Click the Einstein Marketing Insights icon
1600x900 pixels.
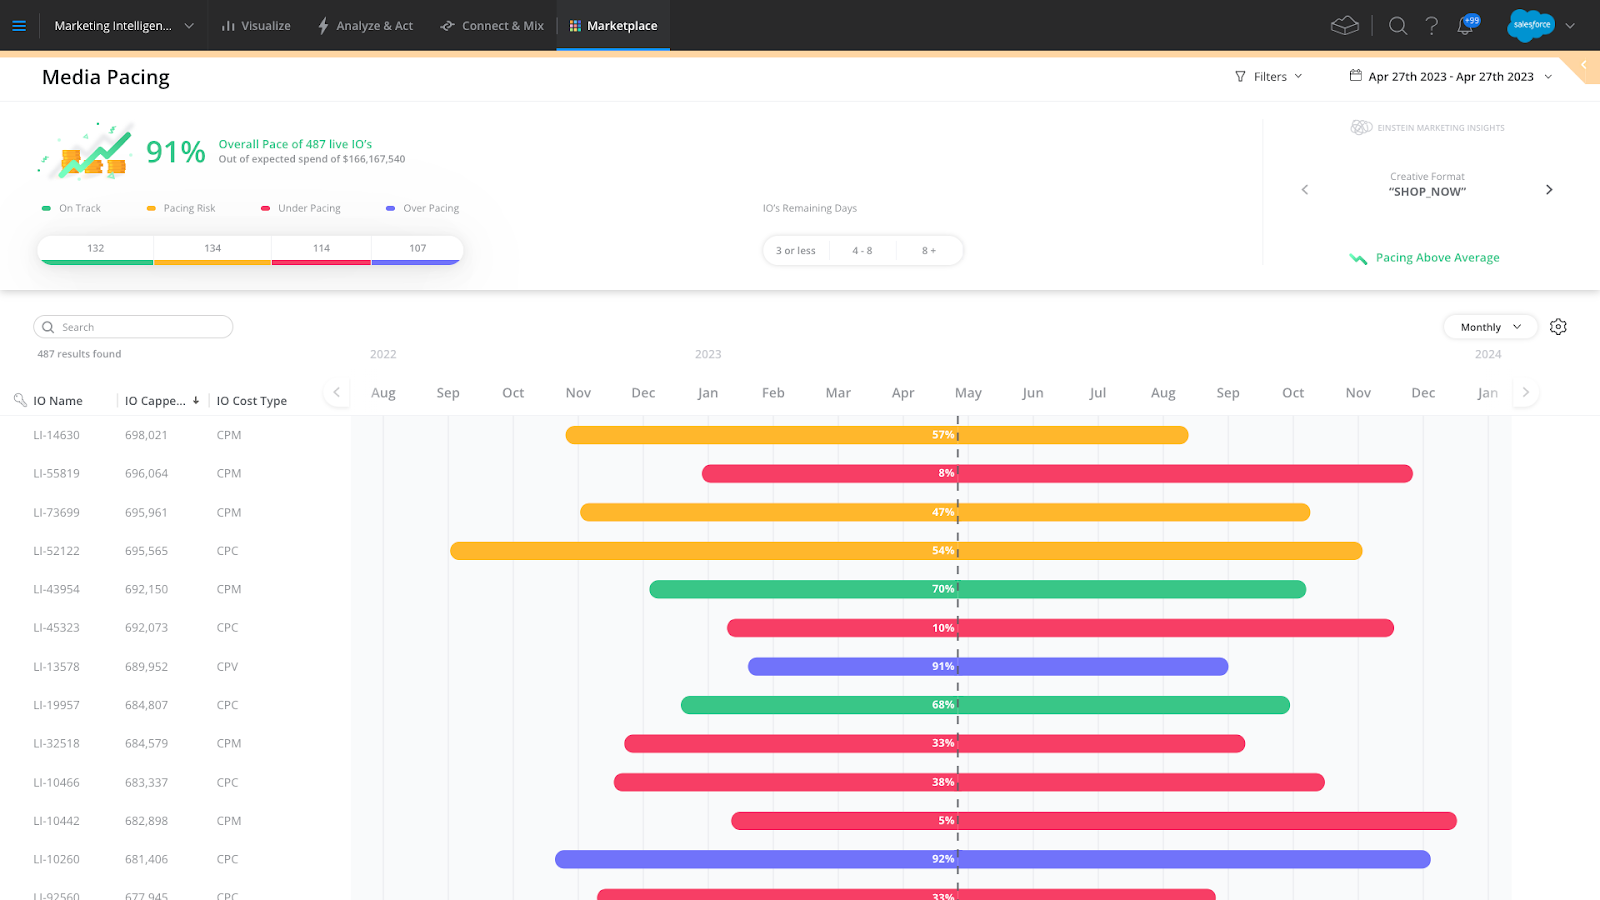(1361, 127)
